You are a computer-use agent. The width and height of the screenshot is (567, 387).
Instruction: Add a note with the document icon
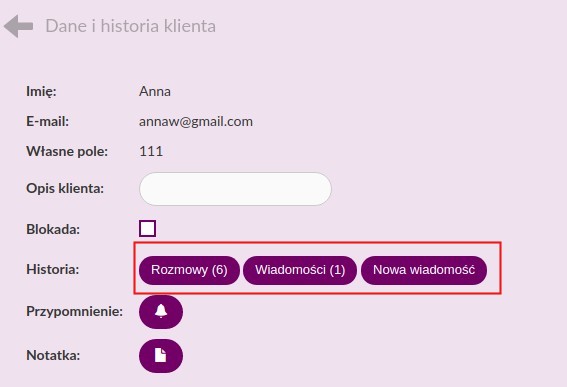point(161,356)
